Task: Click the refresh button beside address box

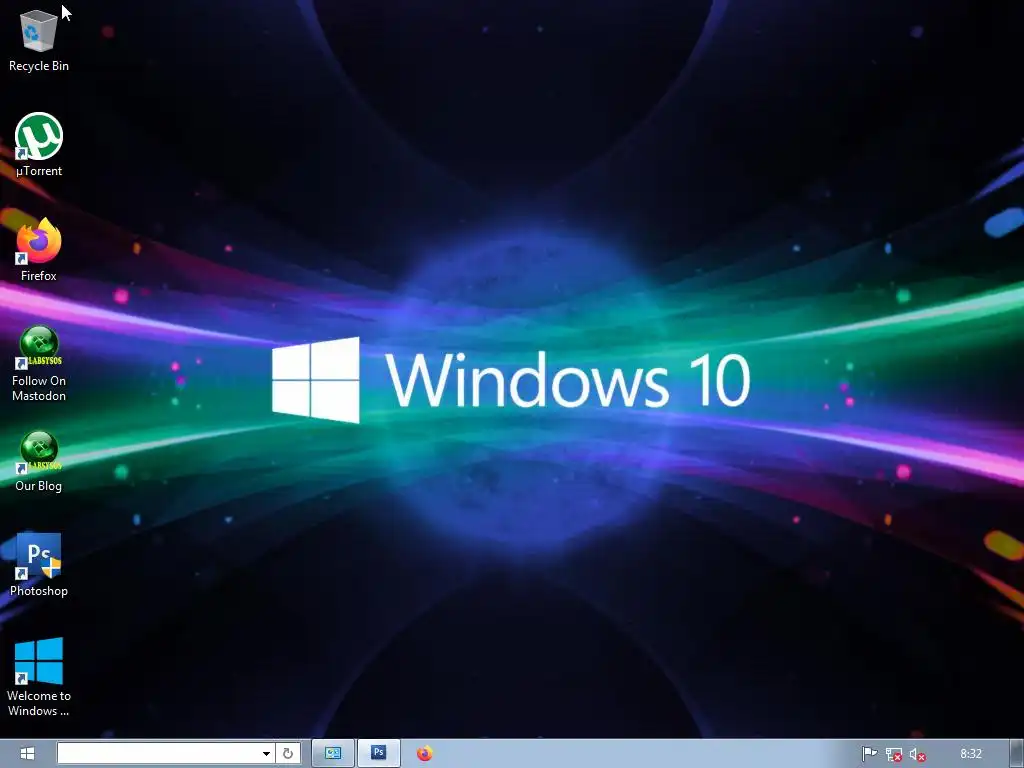Action: pos(288,754)
